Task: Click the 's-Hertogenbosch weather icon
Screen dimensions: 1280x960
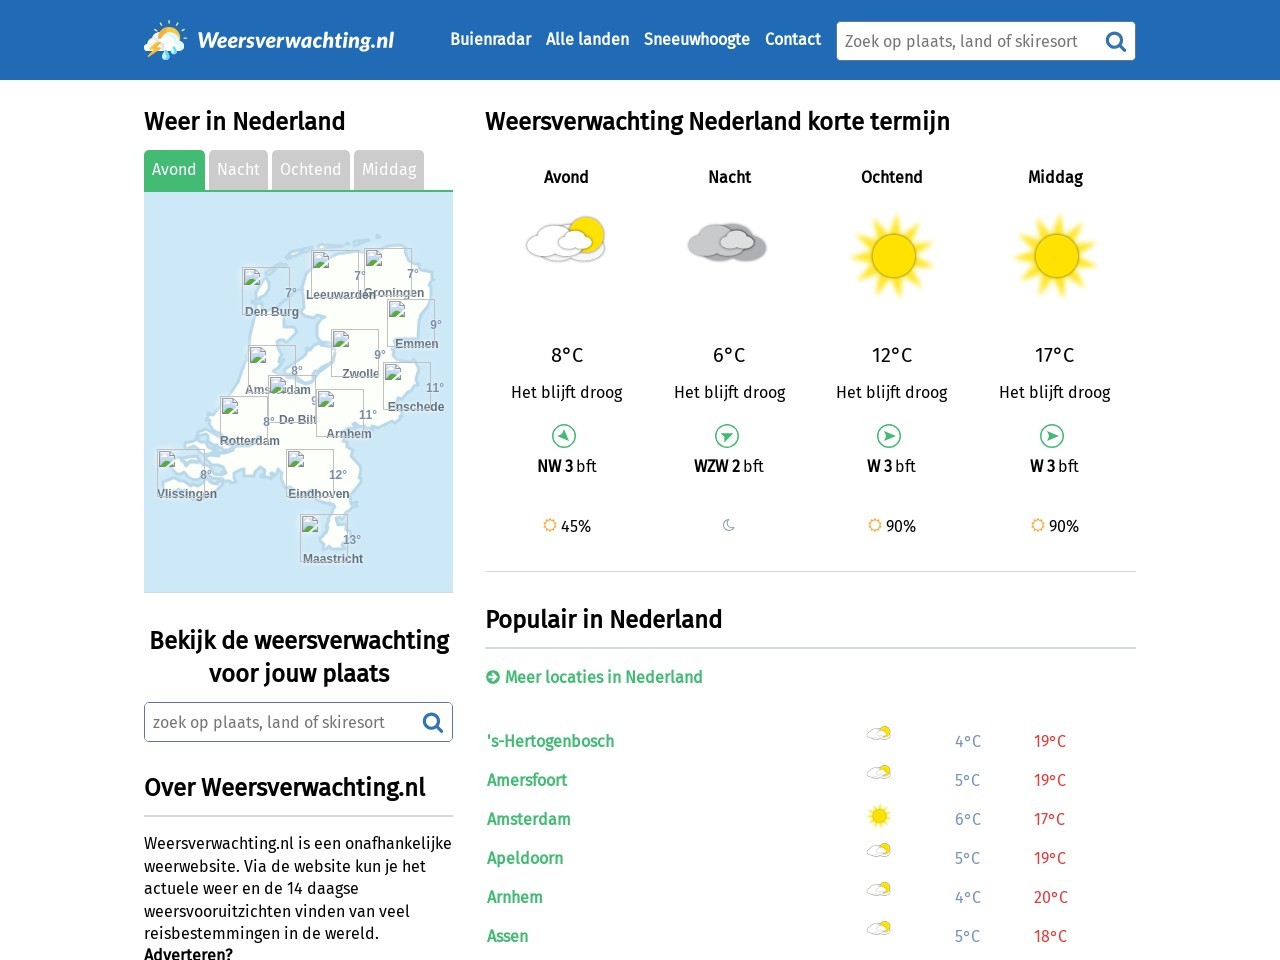Action: click(x=879, y=733)
